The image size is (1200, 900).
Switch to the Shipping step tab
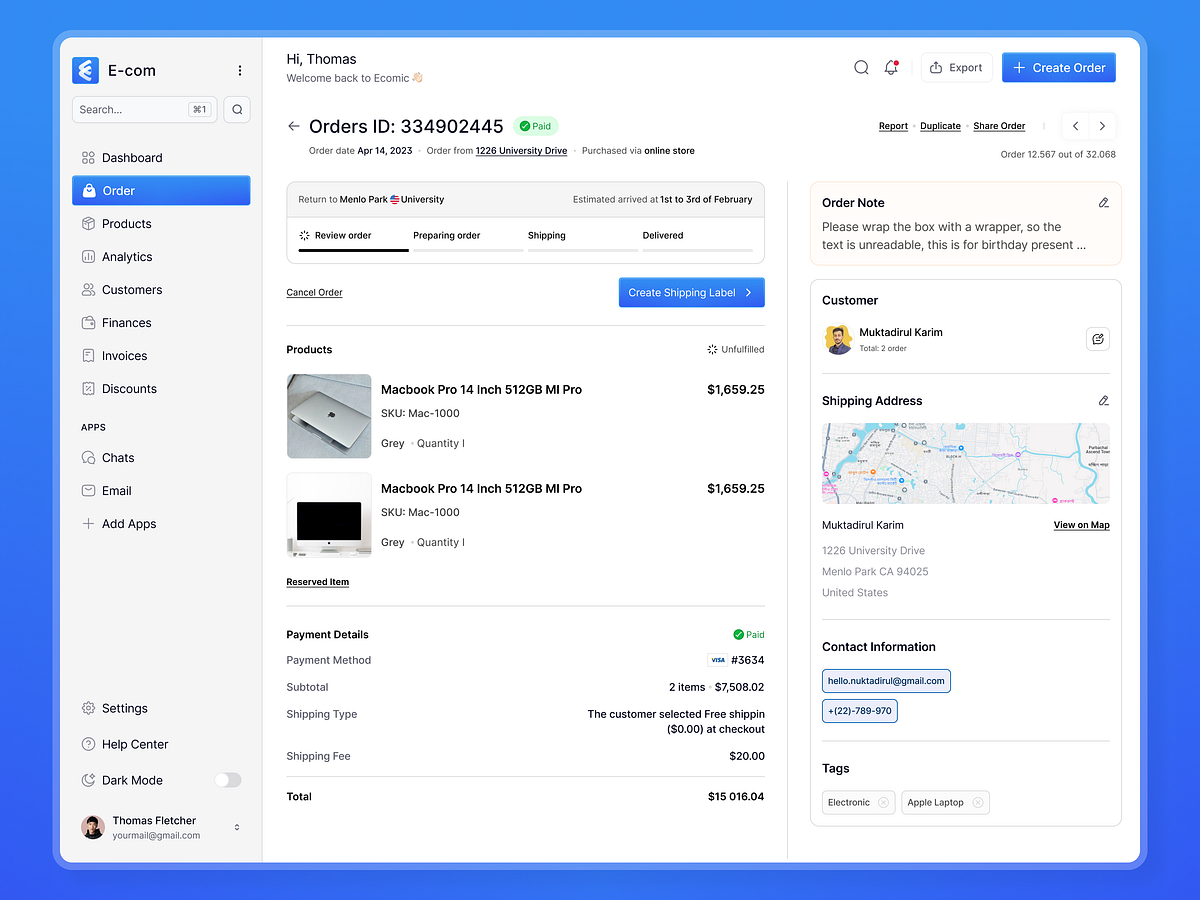tap(546, 235)
